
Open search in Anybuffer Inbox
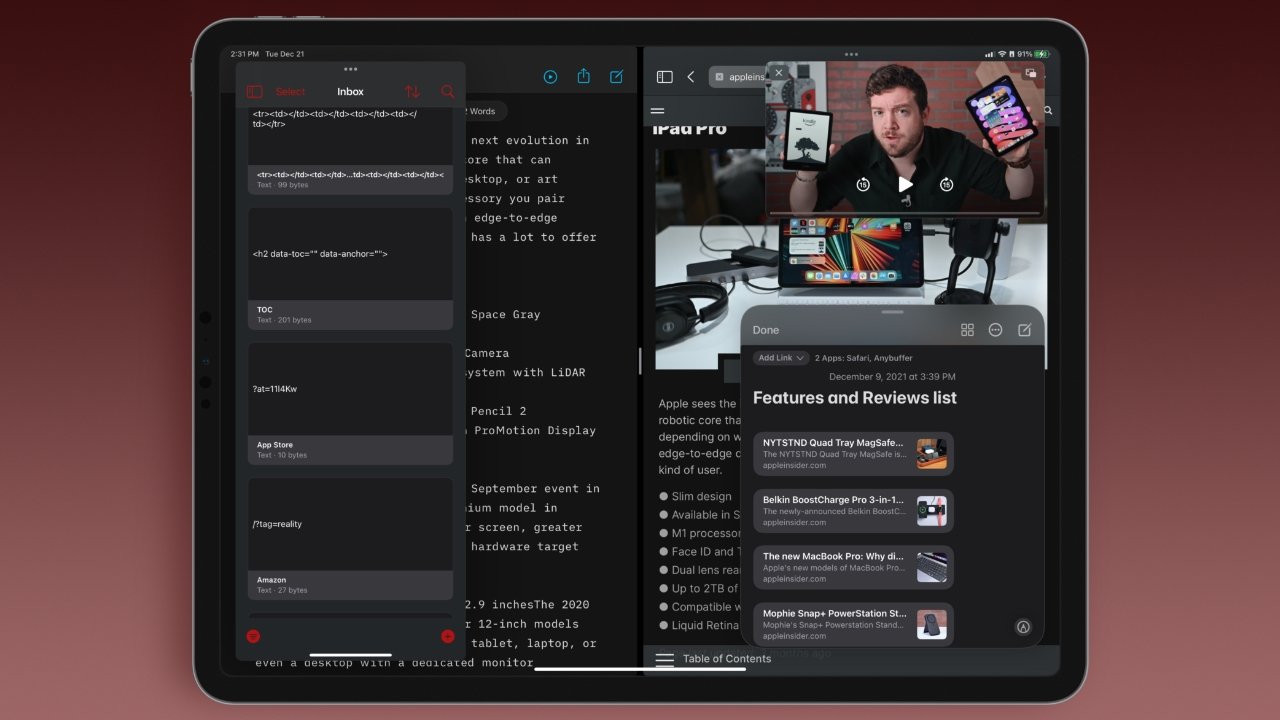point(447,92)
